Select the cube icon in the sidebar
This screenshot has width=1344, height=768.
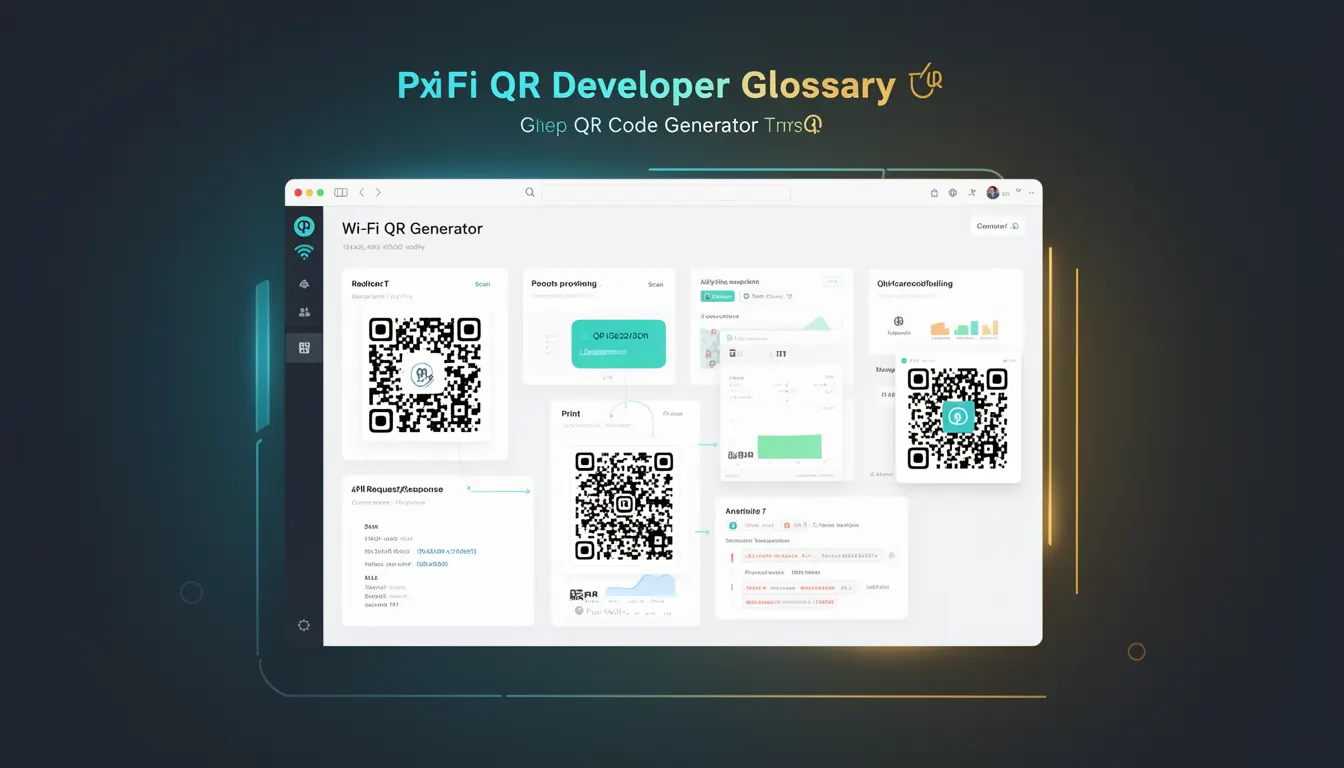(x=304, y=284)
